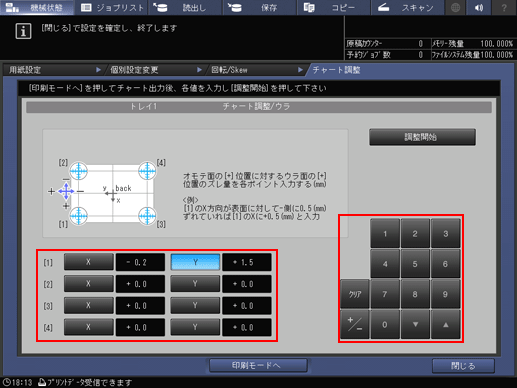
Task: Click the registration mark labeled [2] in diagram
Action: point(79,171)
